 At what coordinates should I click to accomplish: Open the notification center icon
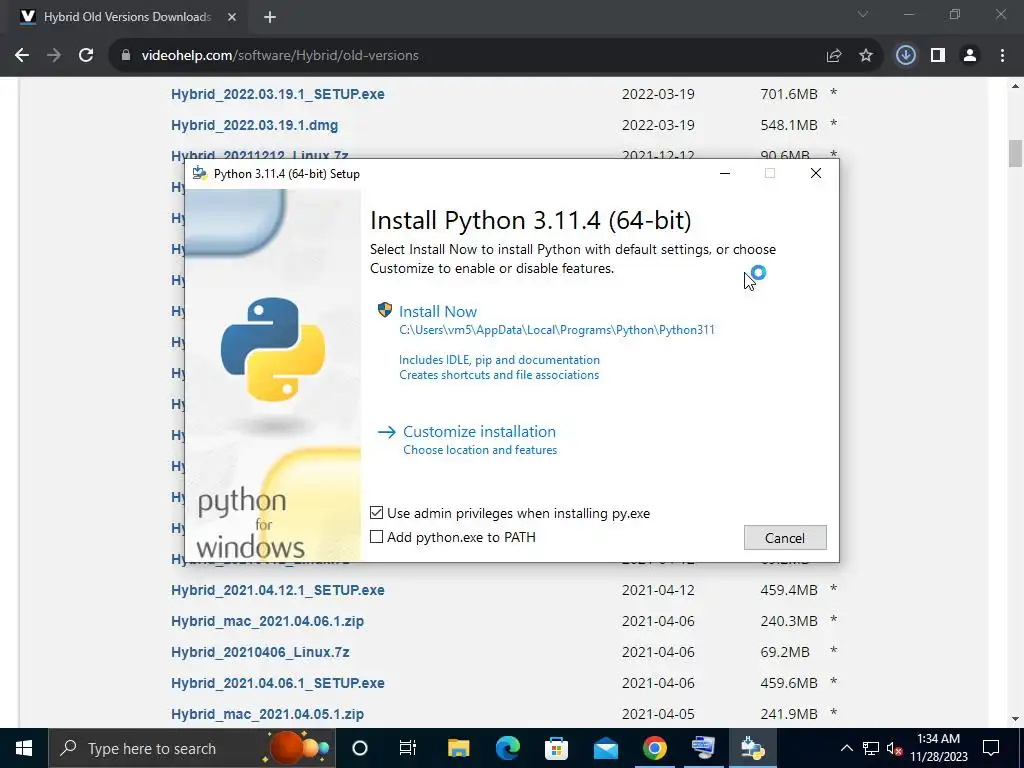point(991,748)
